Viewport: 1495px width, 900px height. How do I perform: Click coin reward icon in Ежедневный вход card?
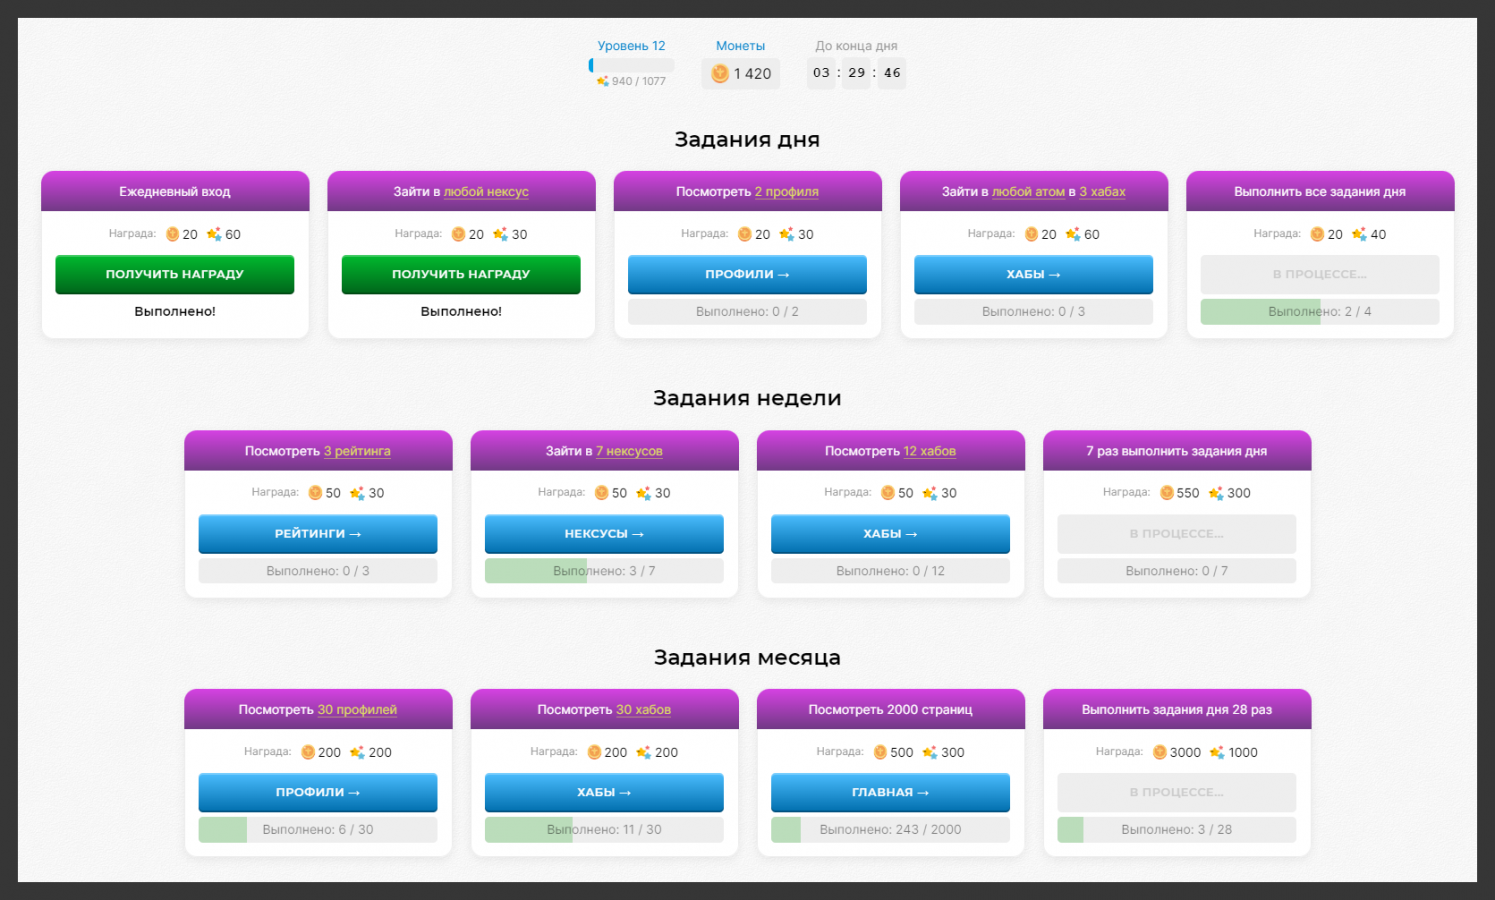pos(172,234)
